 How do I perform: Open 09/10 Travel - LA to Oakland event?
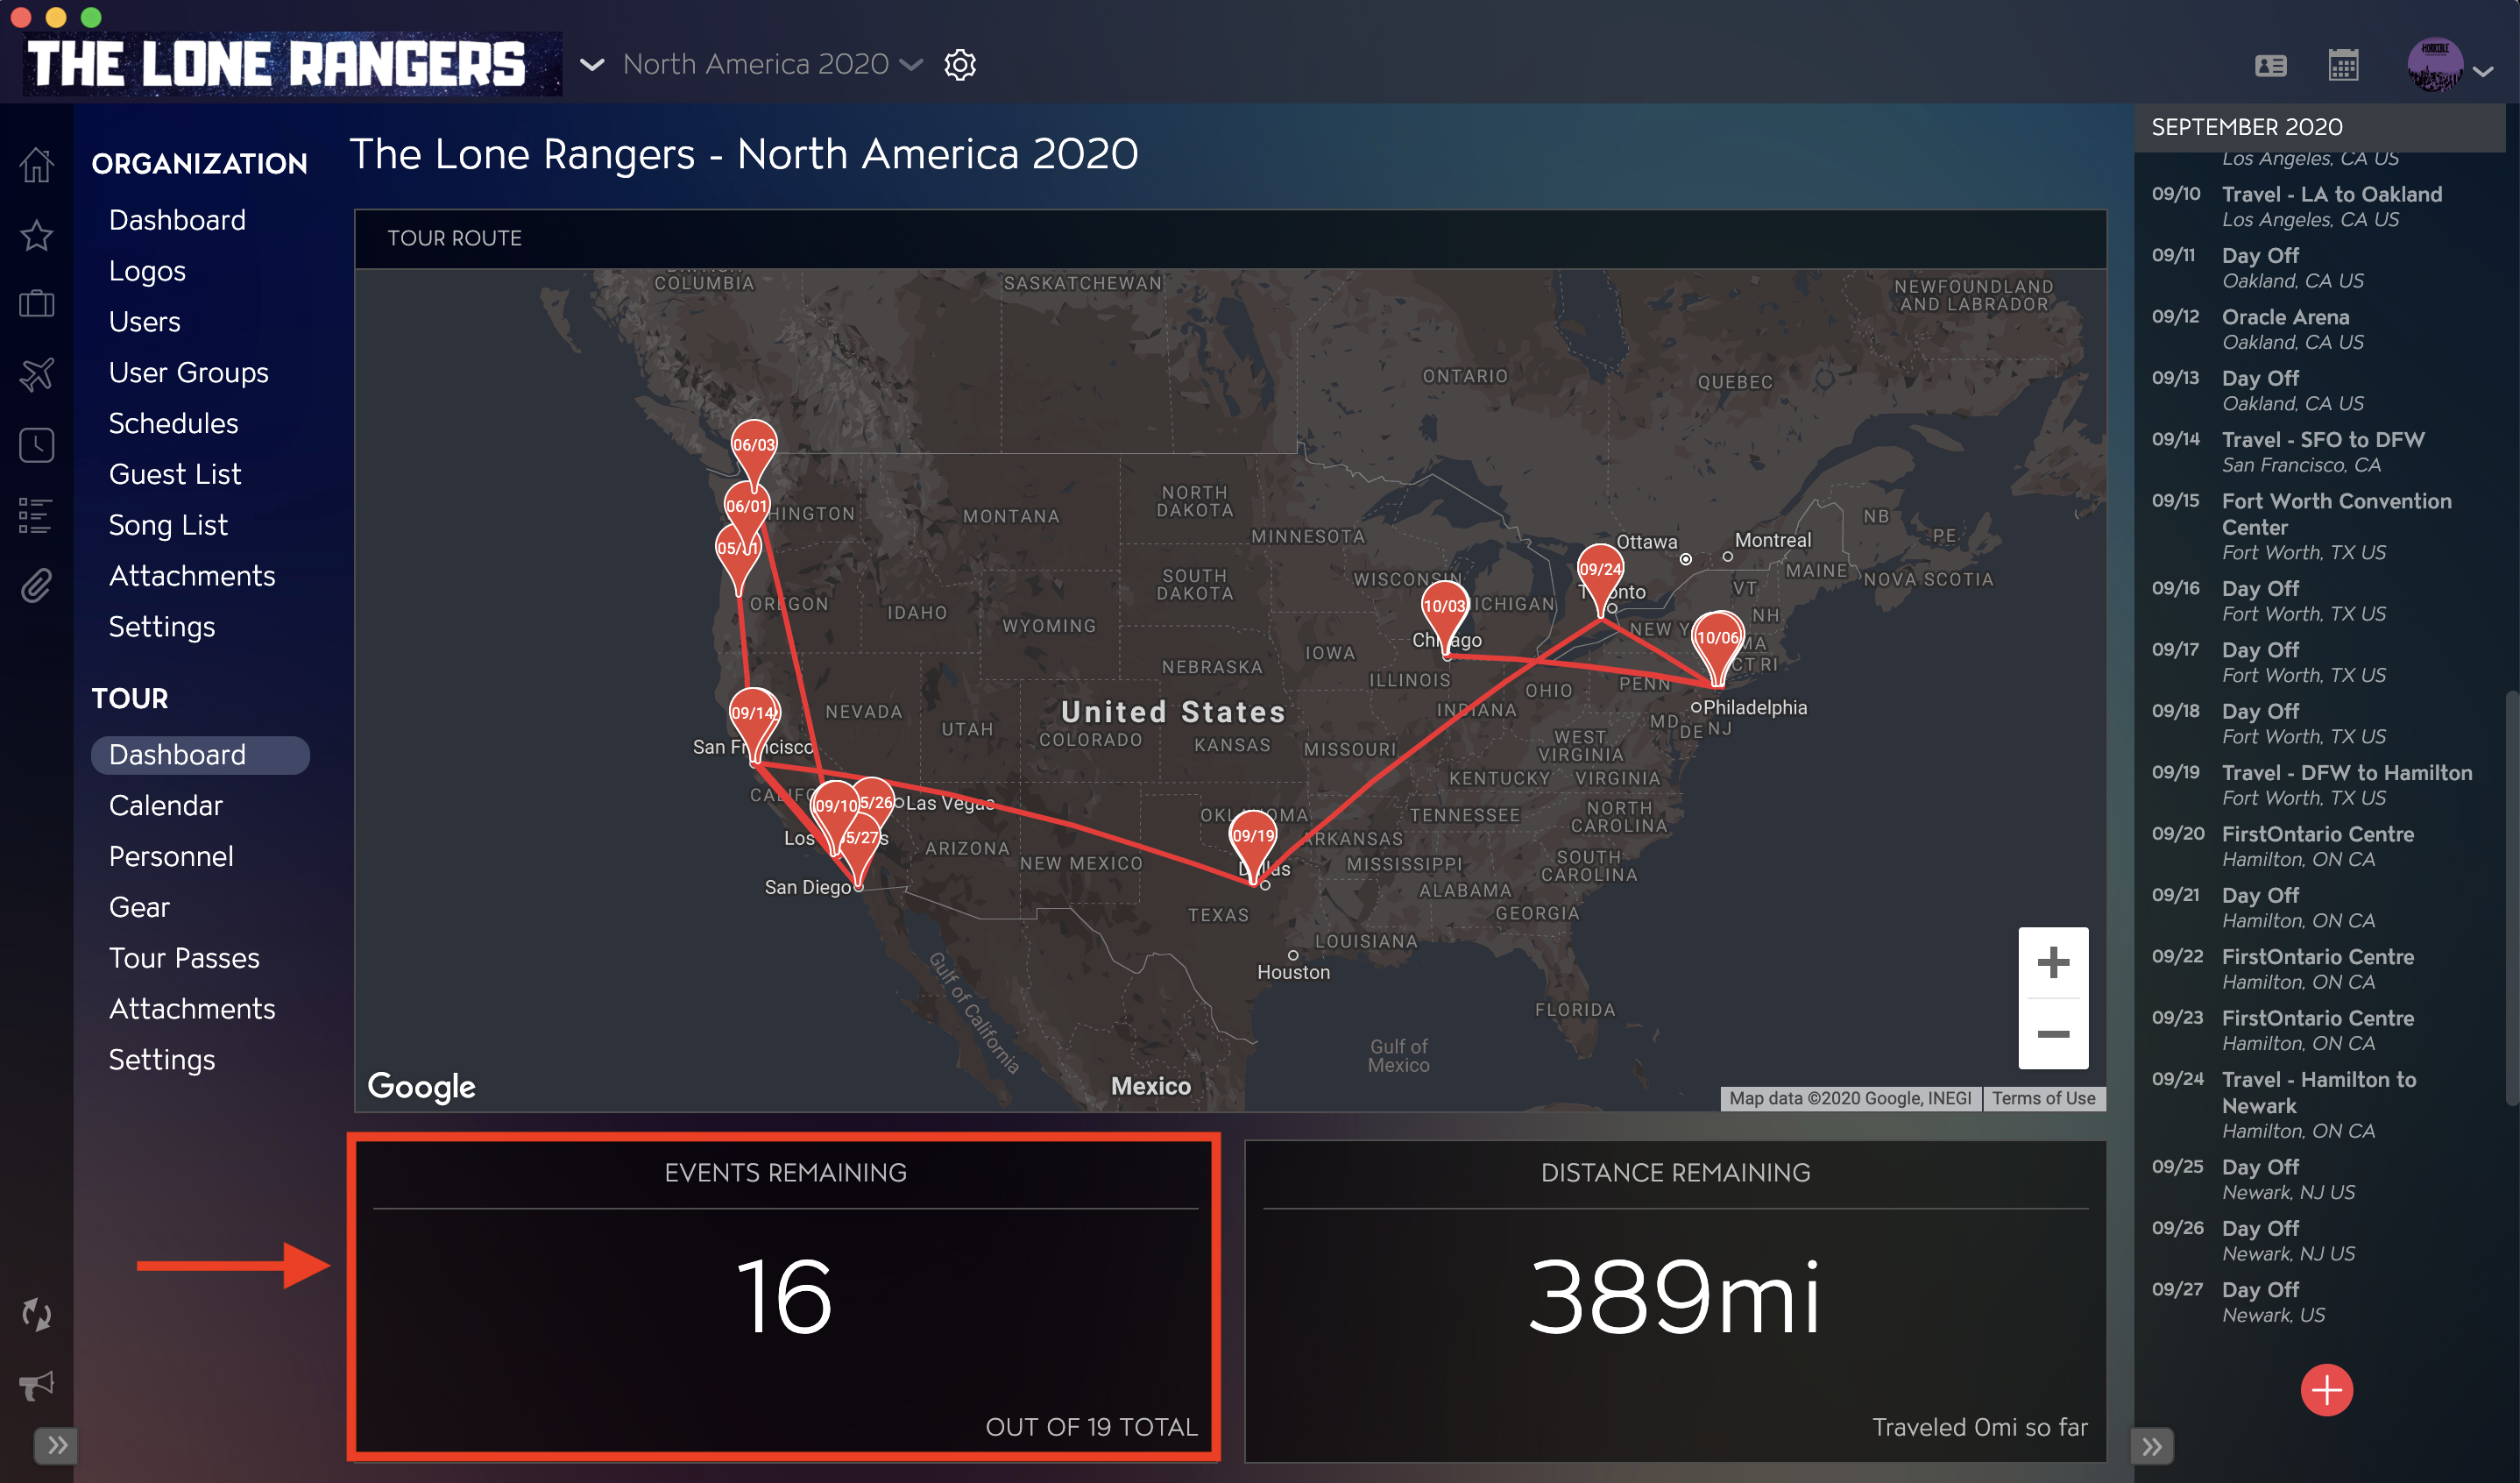click(2320, 206)
